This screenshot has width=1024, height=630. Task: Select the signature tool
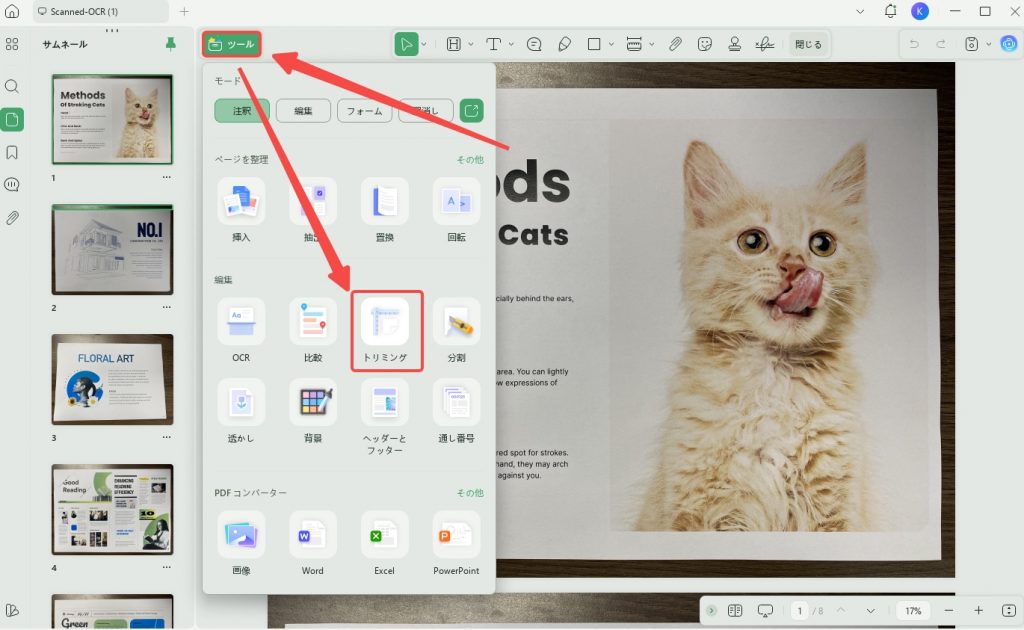[x=765, y=44]
